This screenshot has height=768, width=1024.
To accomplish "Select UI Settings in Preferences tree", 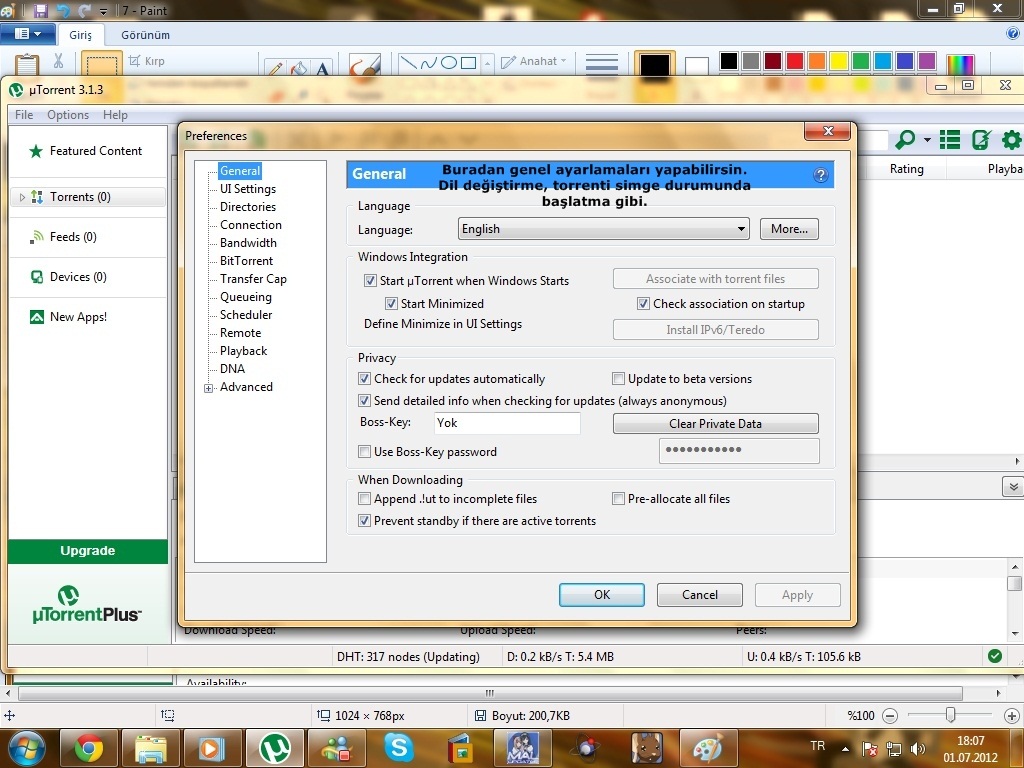I will point(248,189).
